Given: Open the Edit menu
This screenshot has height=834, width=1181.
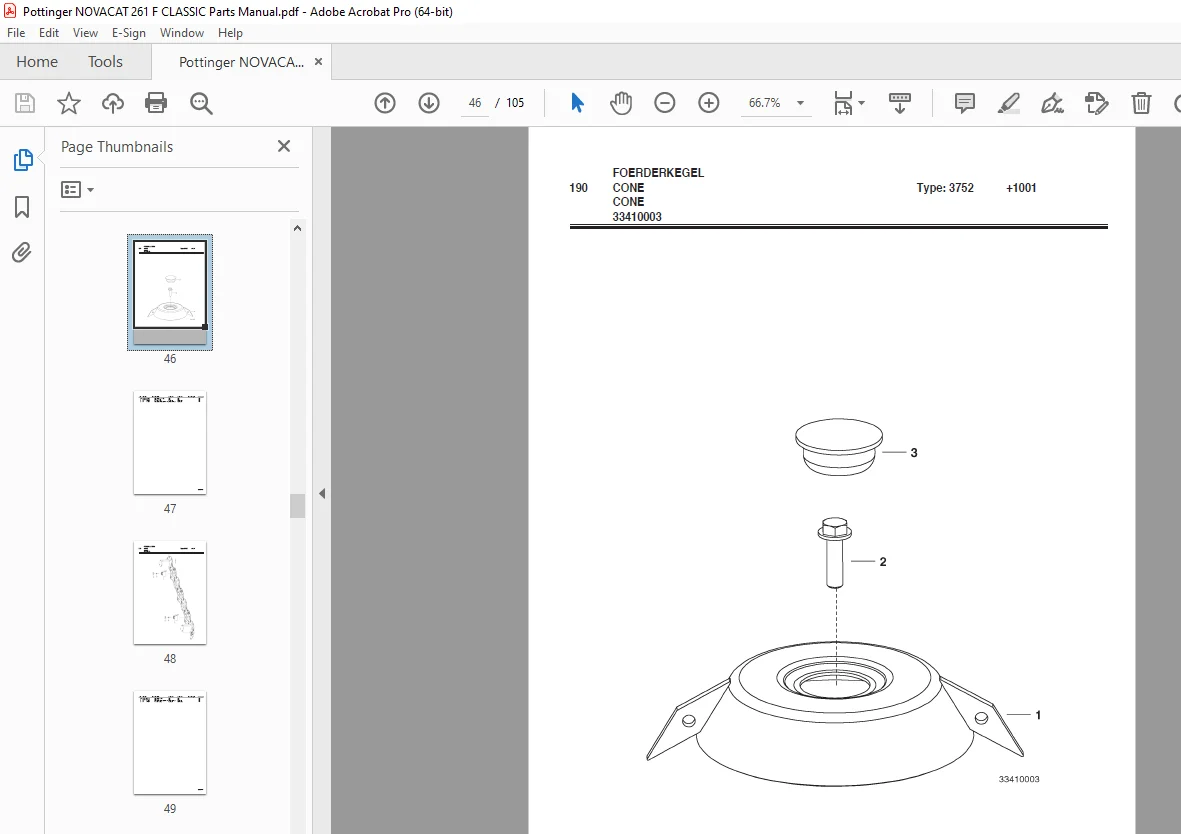Looking at the screenshot, I should [49, 32].
